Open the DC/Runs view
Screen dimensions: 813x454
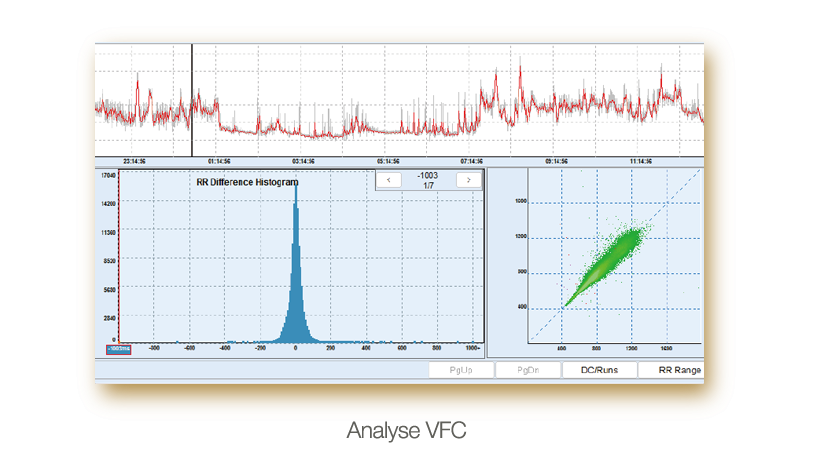[x=599, y=370]
